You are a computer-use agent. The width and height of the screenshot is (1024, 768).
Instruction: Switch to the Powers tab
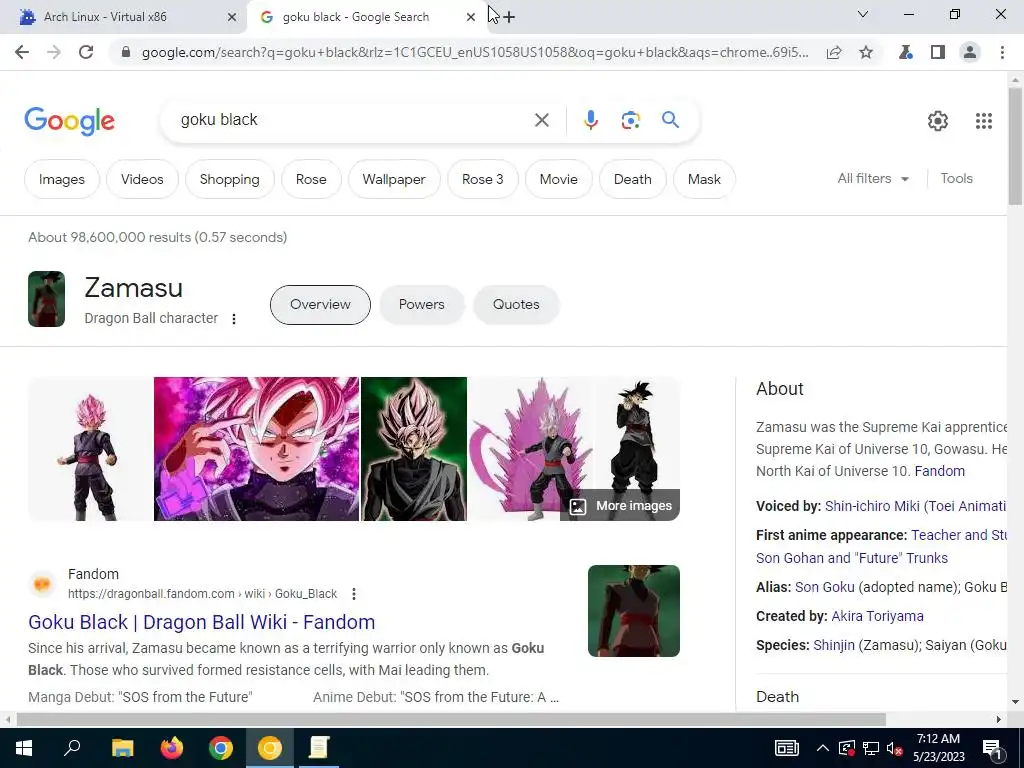(x=421, y=304)
